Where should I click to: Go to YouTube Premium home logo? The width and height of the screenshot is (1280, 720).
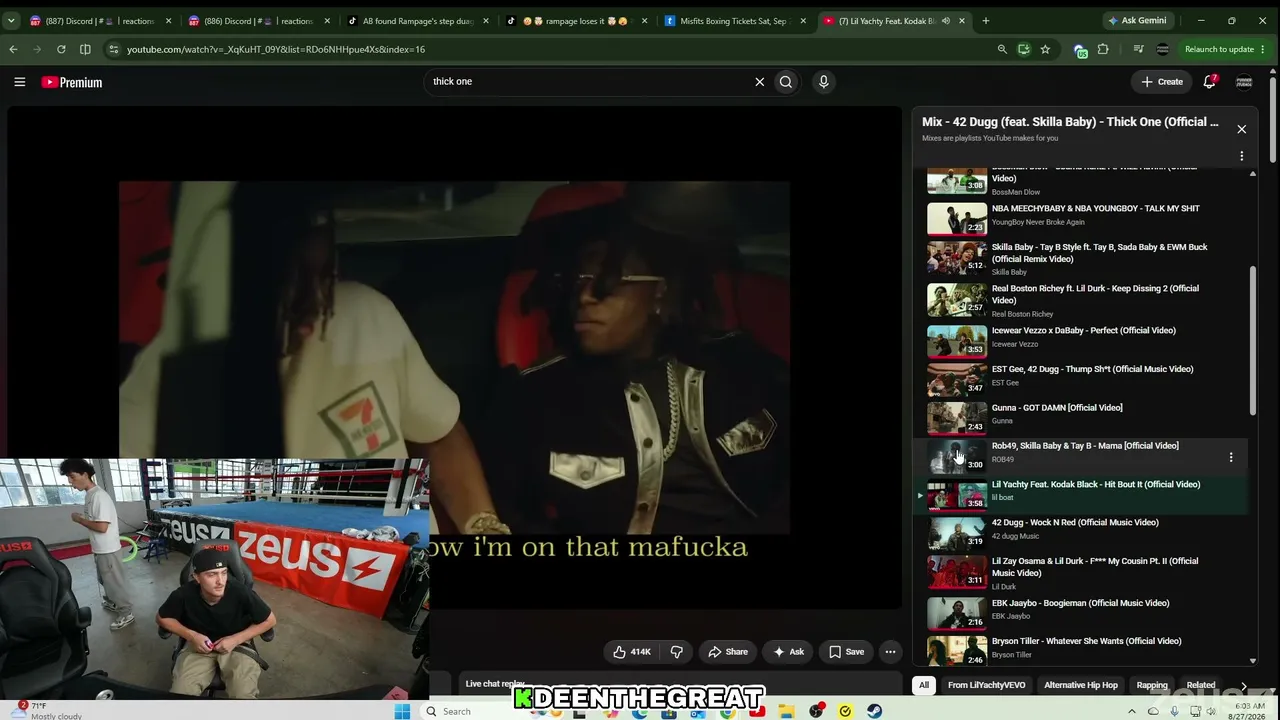pyautogui.click(x=72, y=82)
